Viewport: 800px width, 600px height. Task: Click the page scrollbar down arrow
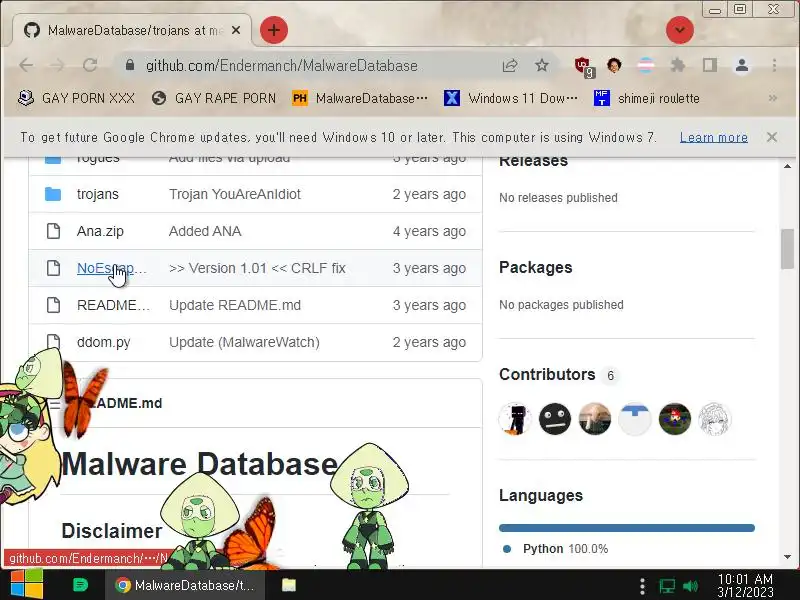[788, 557]
